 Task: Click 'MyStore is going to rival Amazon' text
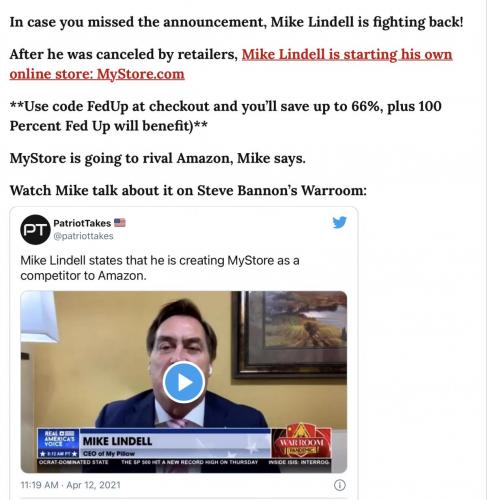point(158,158)
